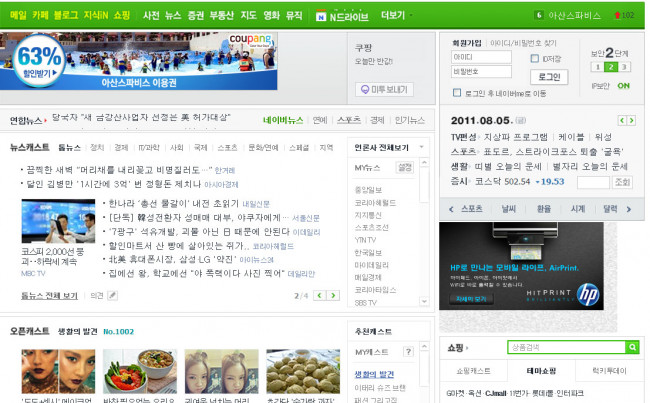Open the 연합뉴스 금강산사업자 headline
The image size is (650, 403).
point(141,117)
